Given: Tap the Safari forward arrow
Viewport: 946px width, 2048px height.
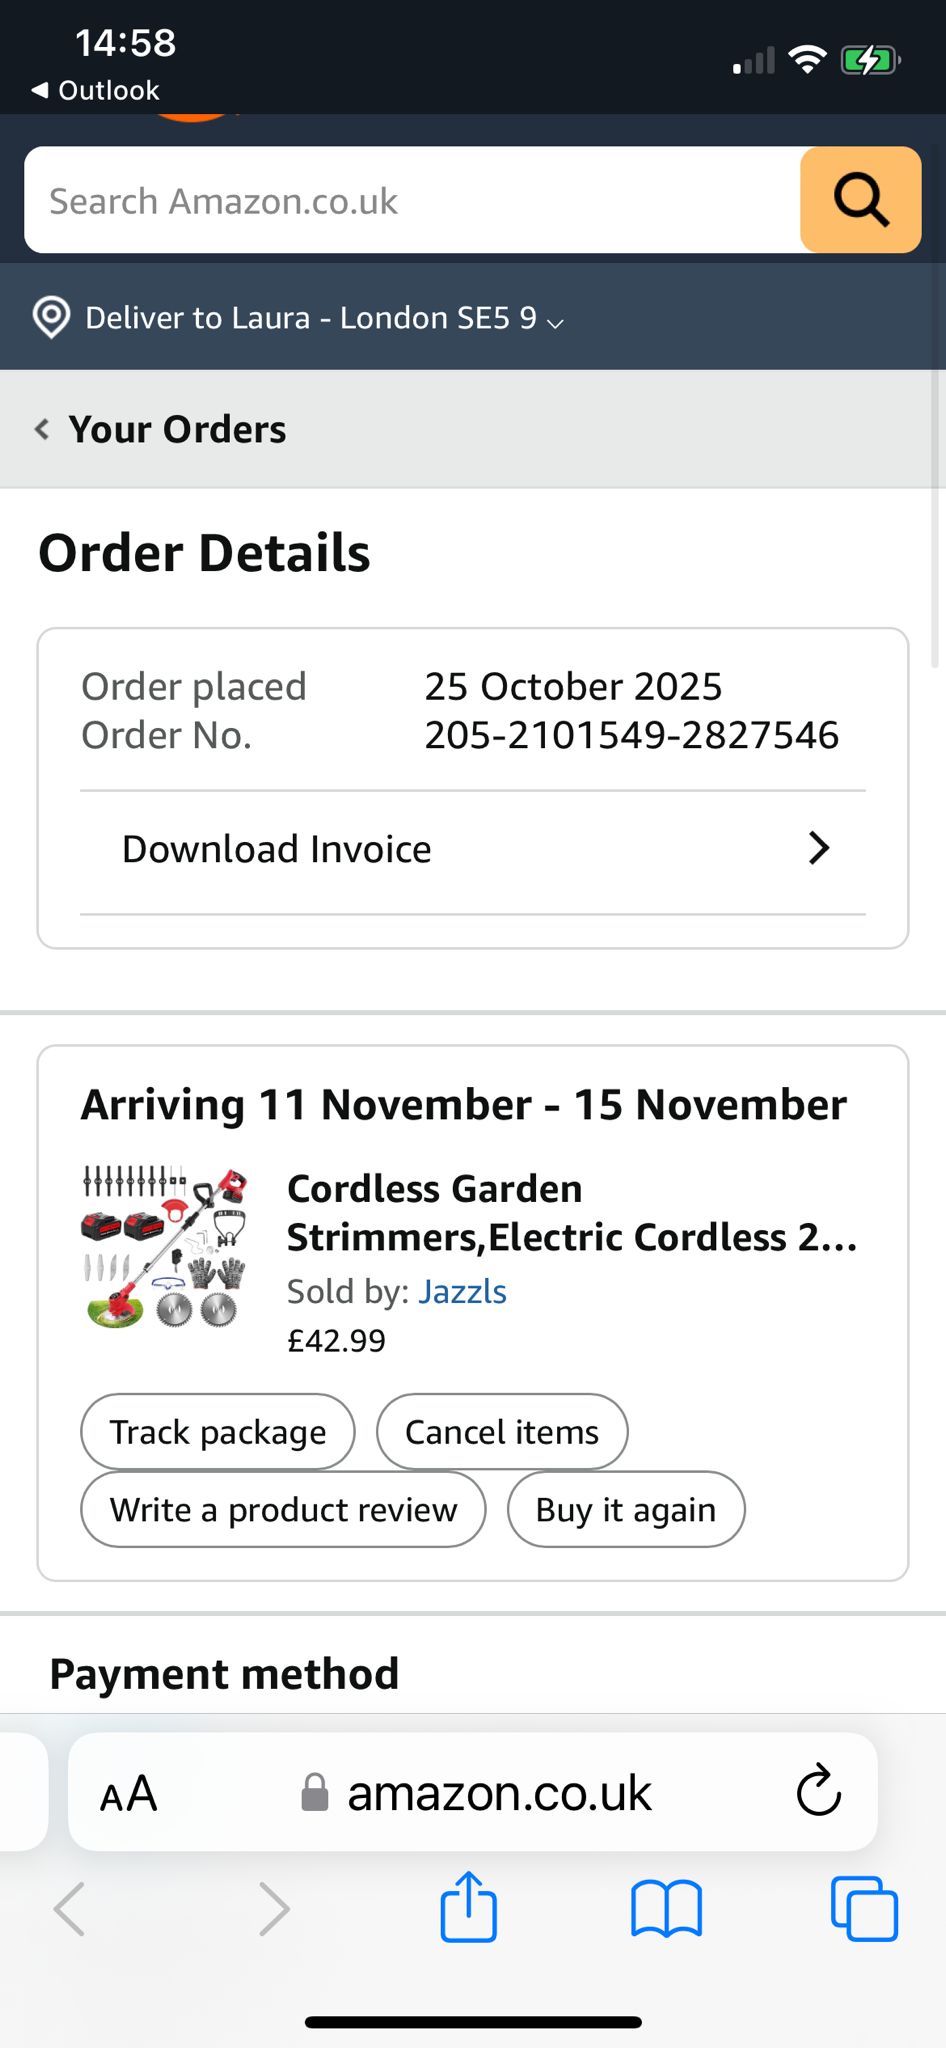Looking at the screenshot, I should pos(273,1908).
